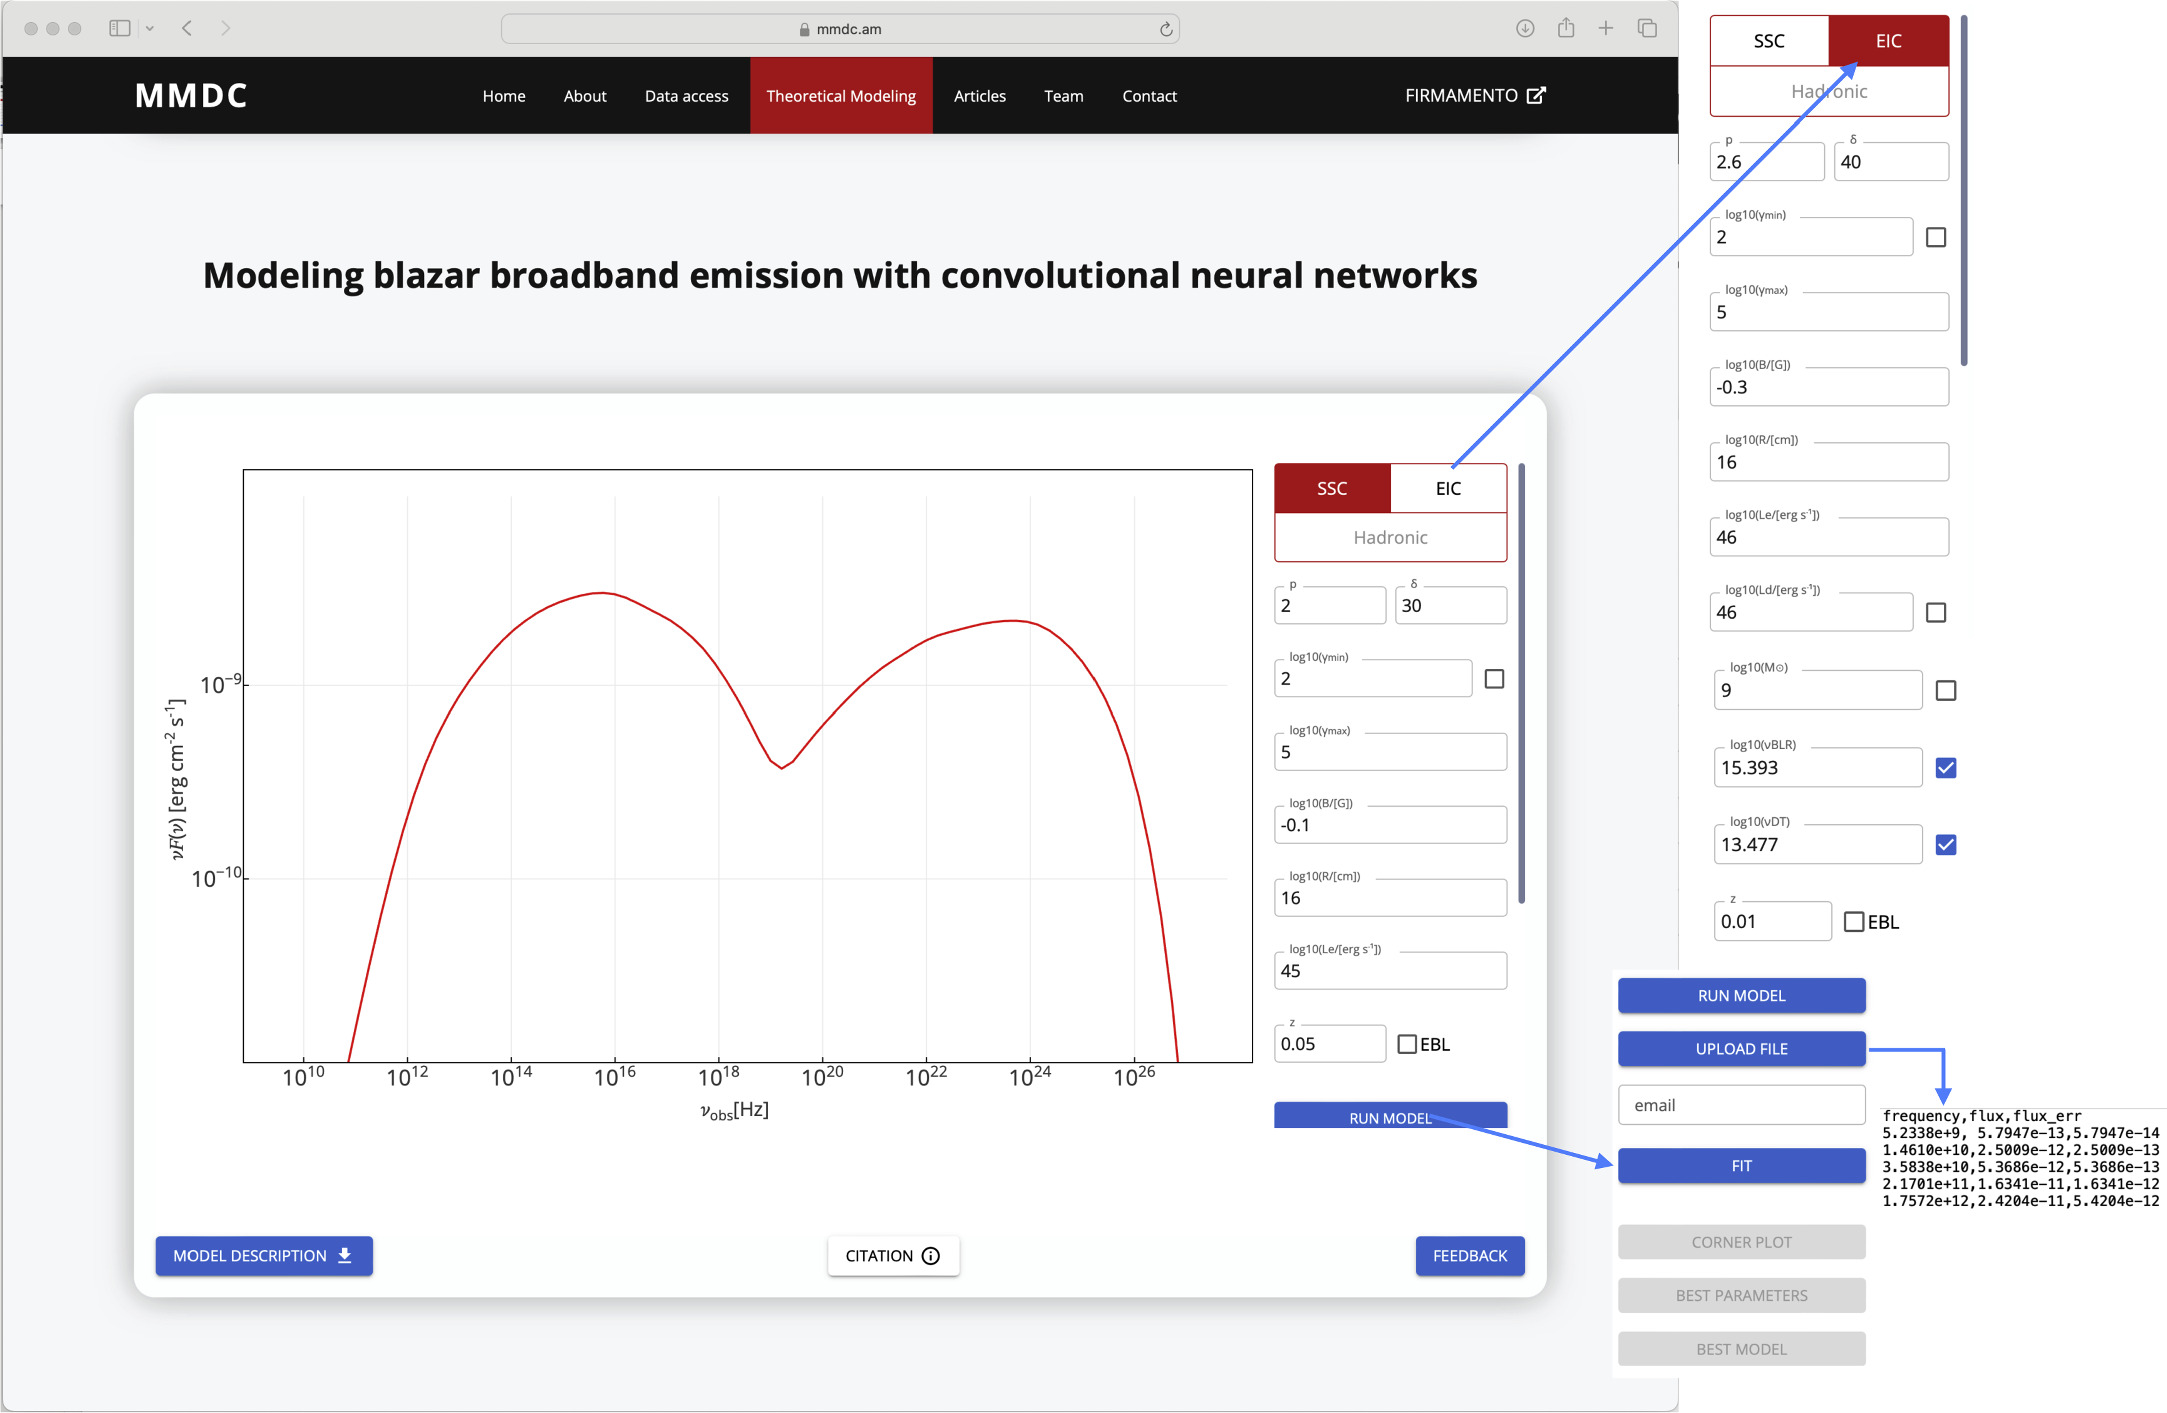Open the CITATION info popup
Image resolution: width=2167 pixels, height=1413 pixels.
pos(893,1256)
